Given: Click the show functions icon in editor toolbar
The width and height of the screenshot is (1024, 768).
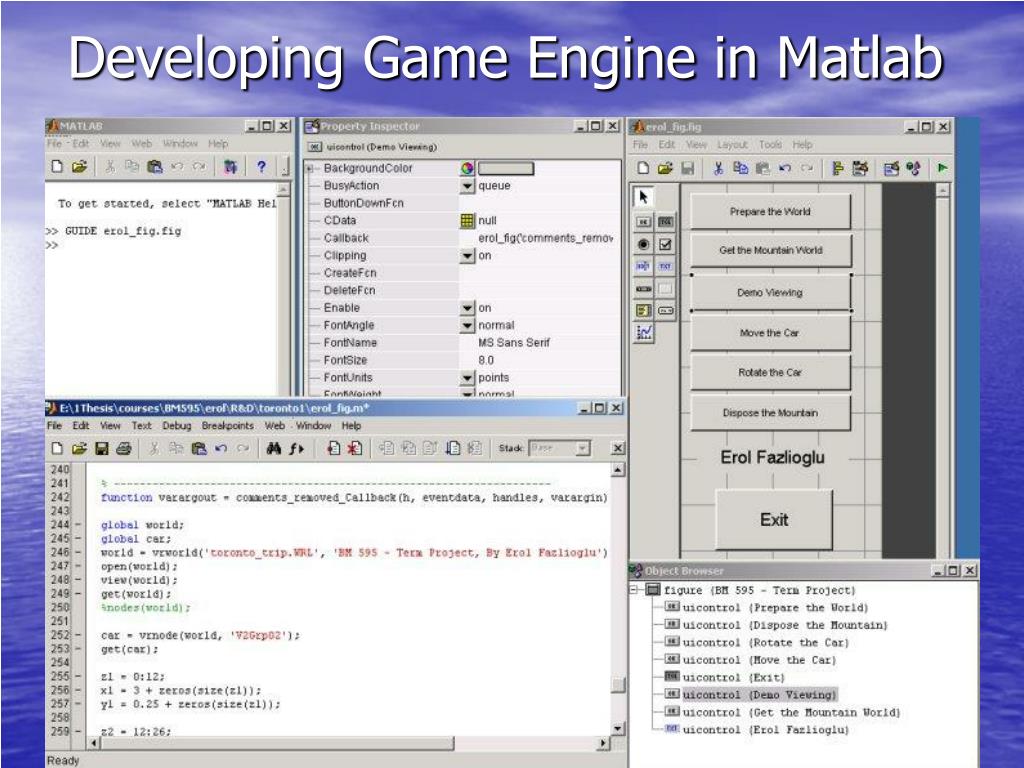Looking at the screenshot, I should click(296, 448).
